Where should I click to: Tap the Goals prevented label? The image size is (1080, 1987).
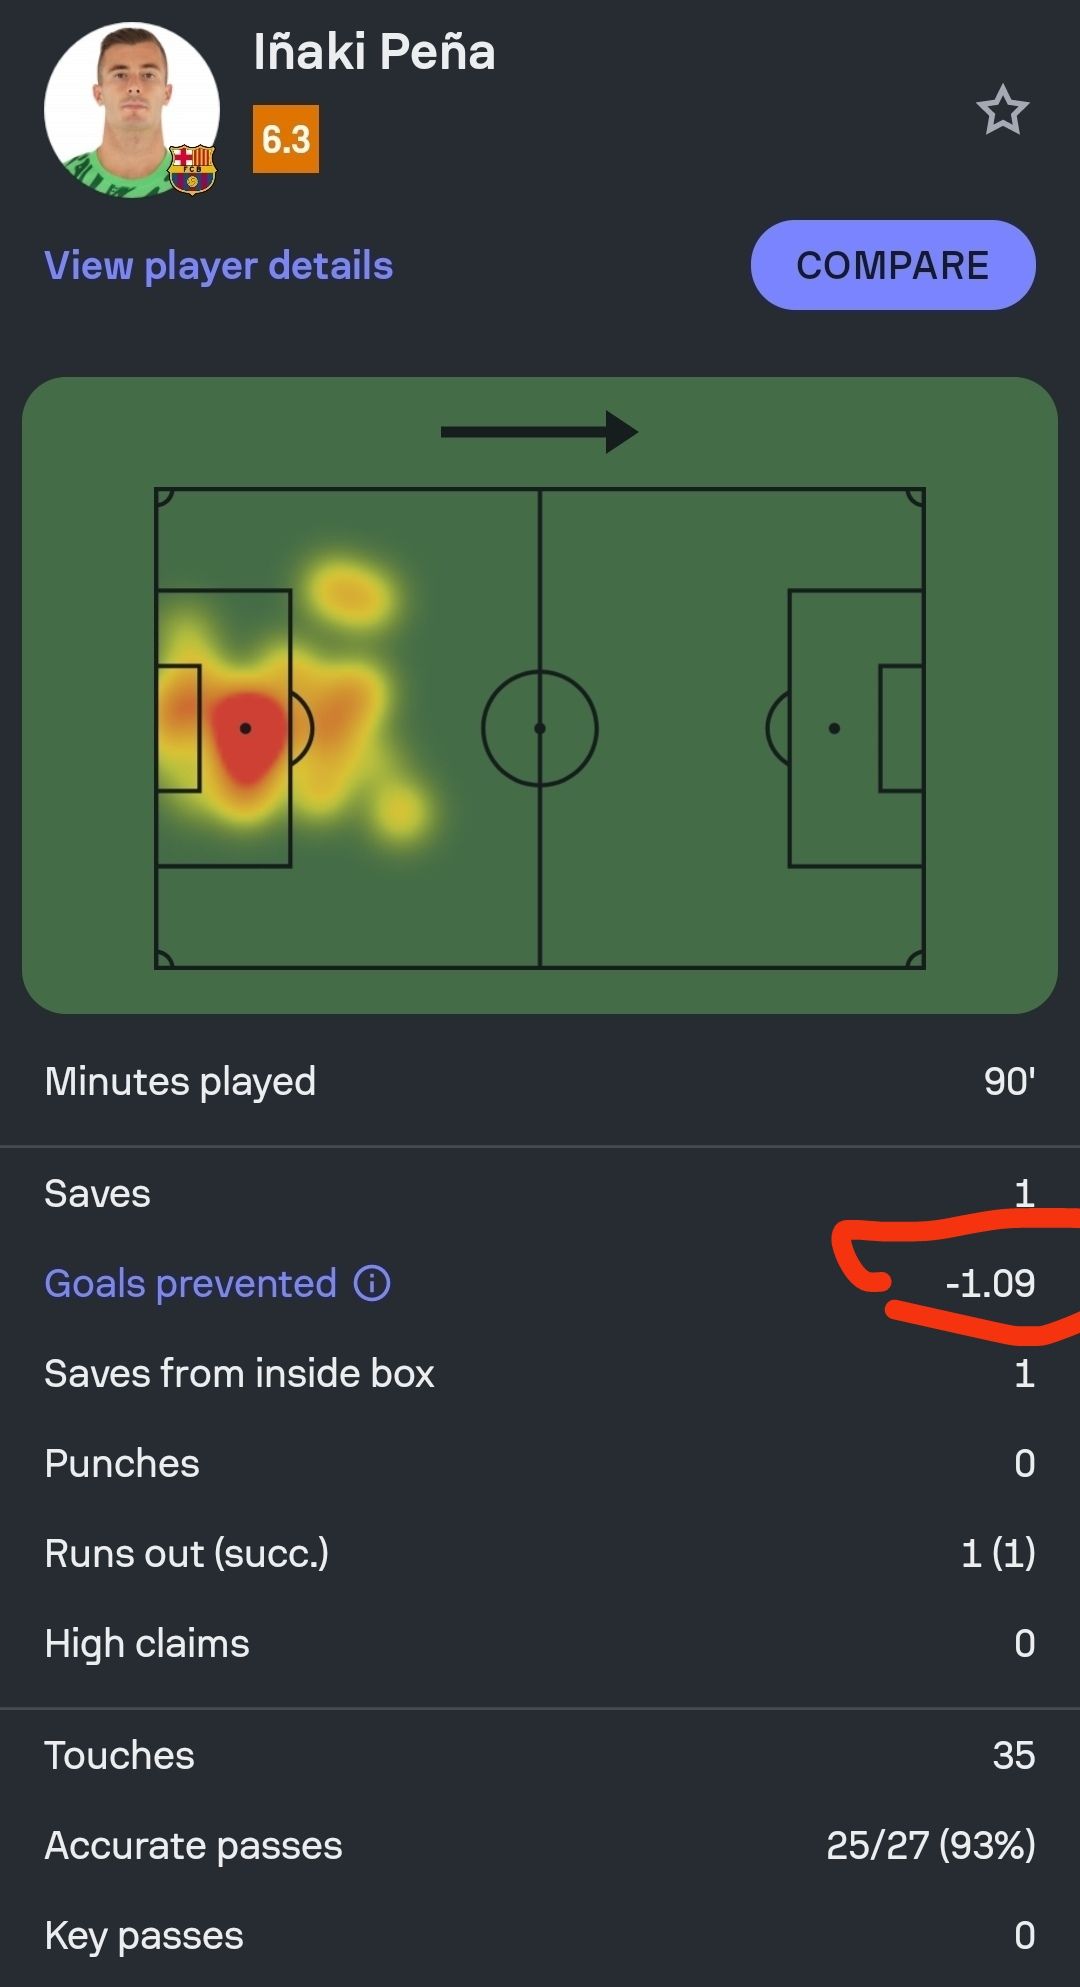[x=191, y=1283]
